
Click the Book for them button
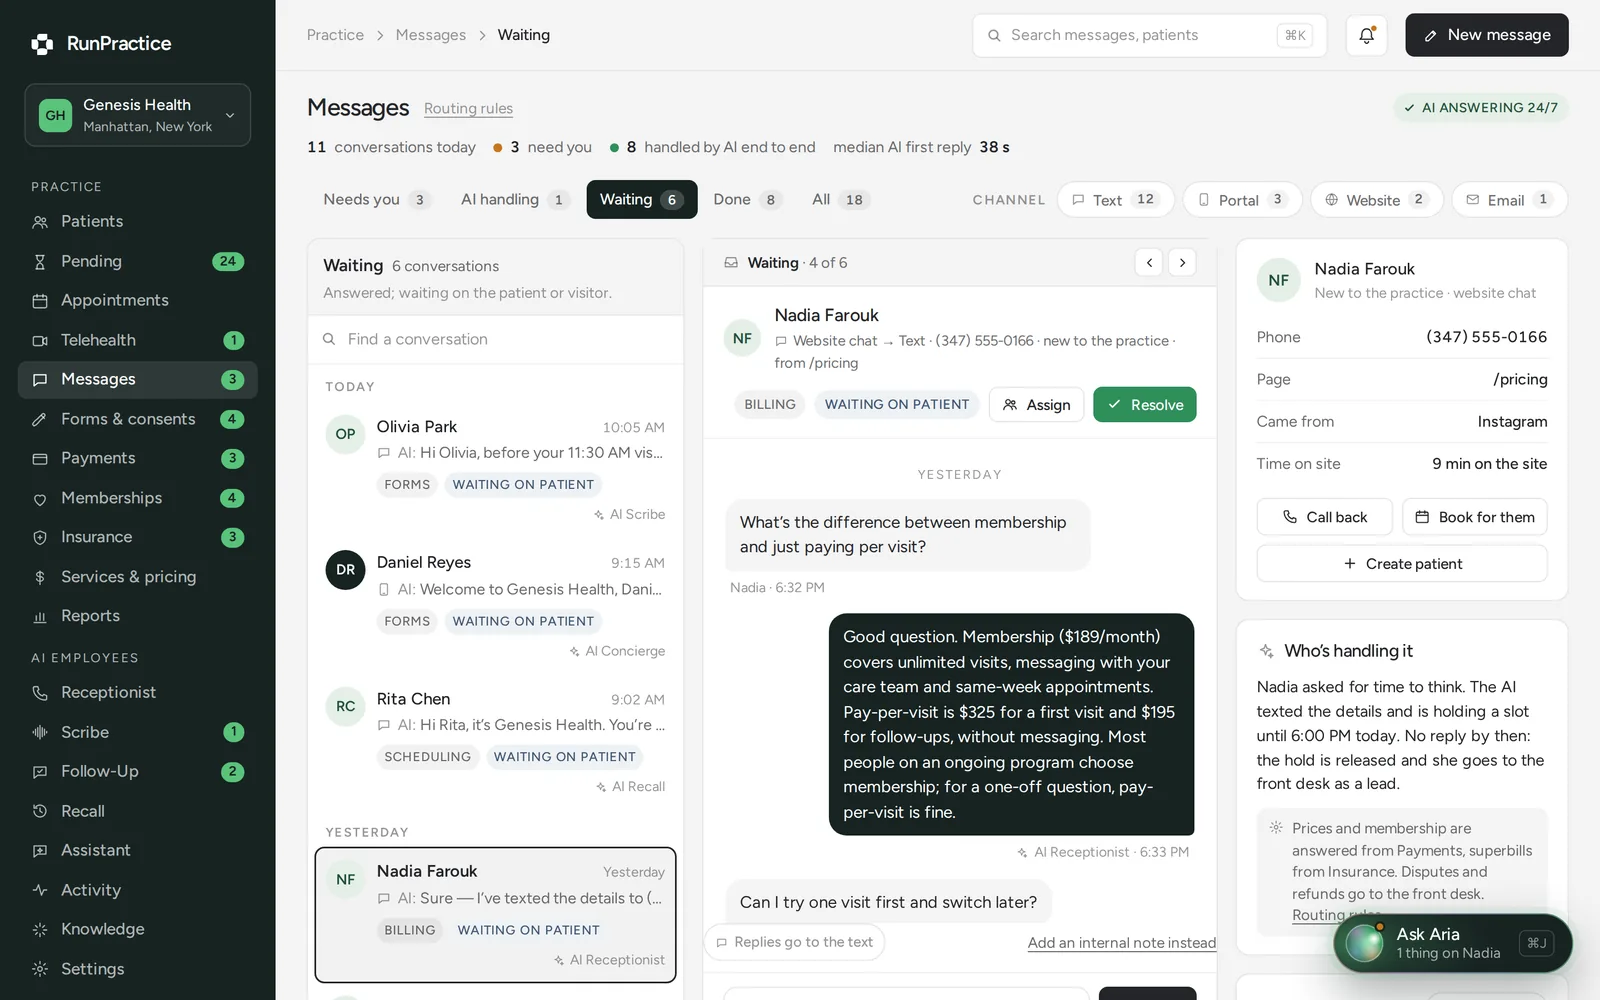pyautogui.click(x=1475, y=517)
